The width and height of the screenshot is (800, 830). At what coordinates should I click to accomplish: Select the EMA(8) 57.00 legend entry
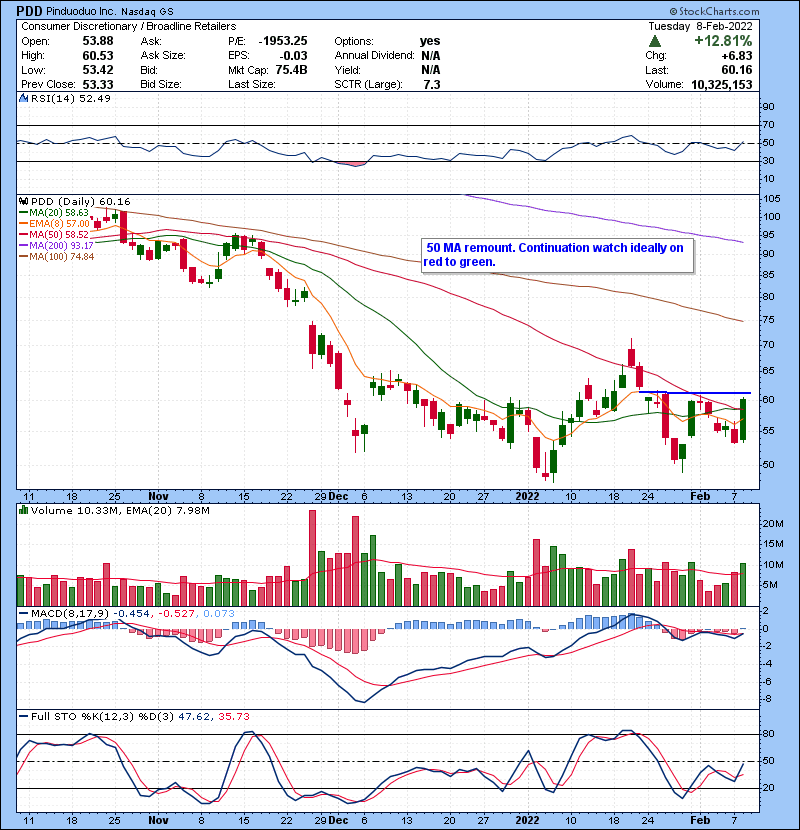(x=55, y=224)
